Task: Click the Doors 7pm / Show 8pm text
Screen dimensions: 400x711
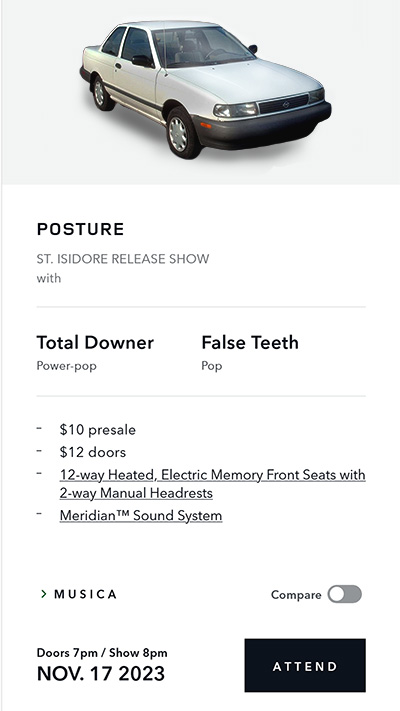Action: pyautogui.click(x=102, y=653)
